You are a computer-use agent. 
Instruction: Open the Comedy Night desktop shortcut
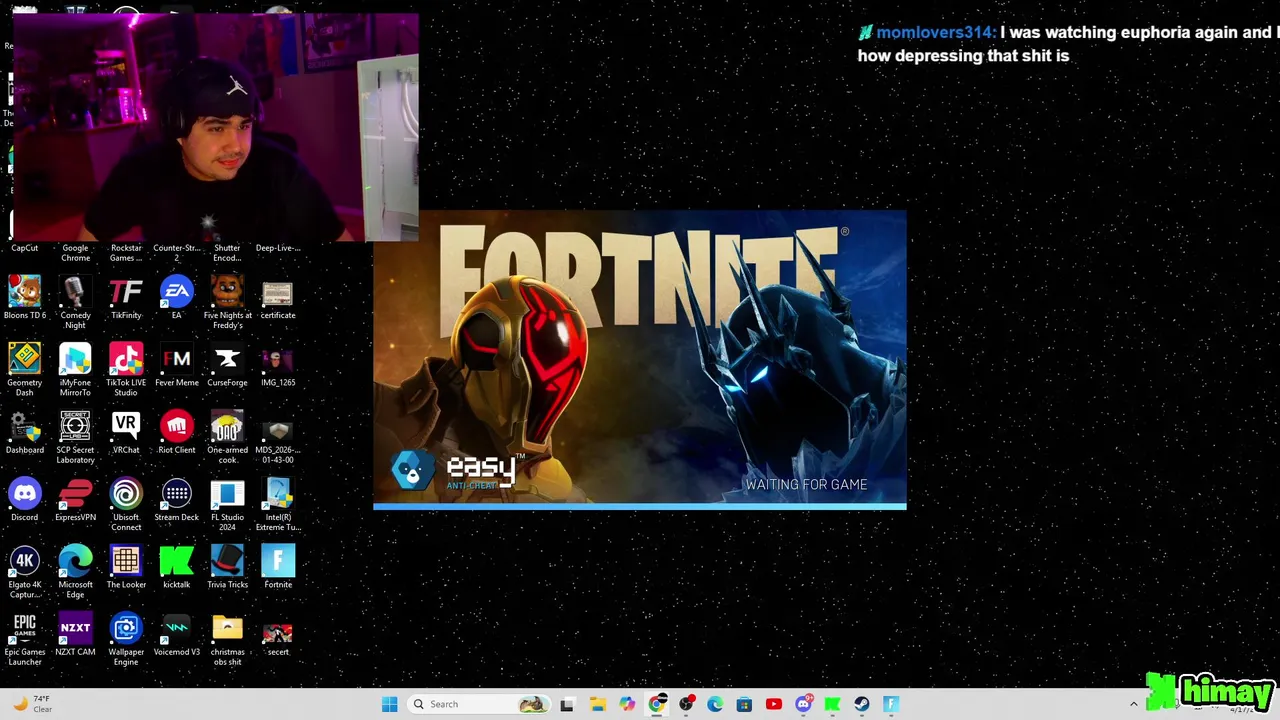(75, 303)
